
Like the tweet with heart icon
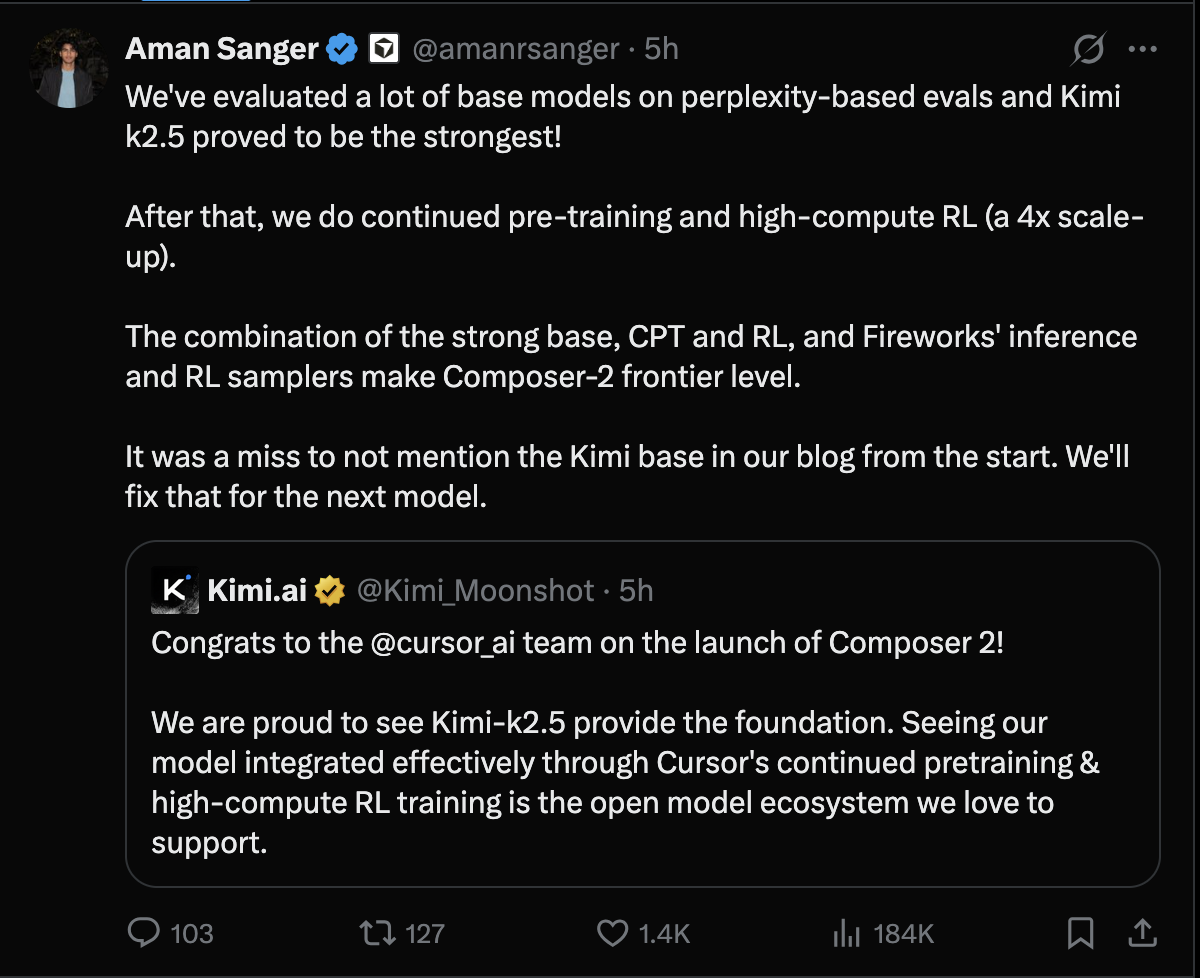click(x=612, y=933)
